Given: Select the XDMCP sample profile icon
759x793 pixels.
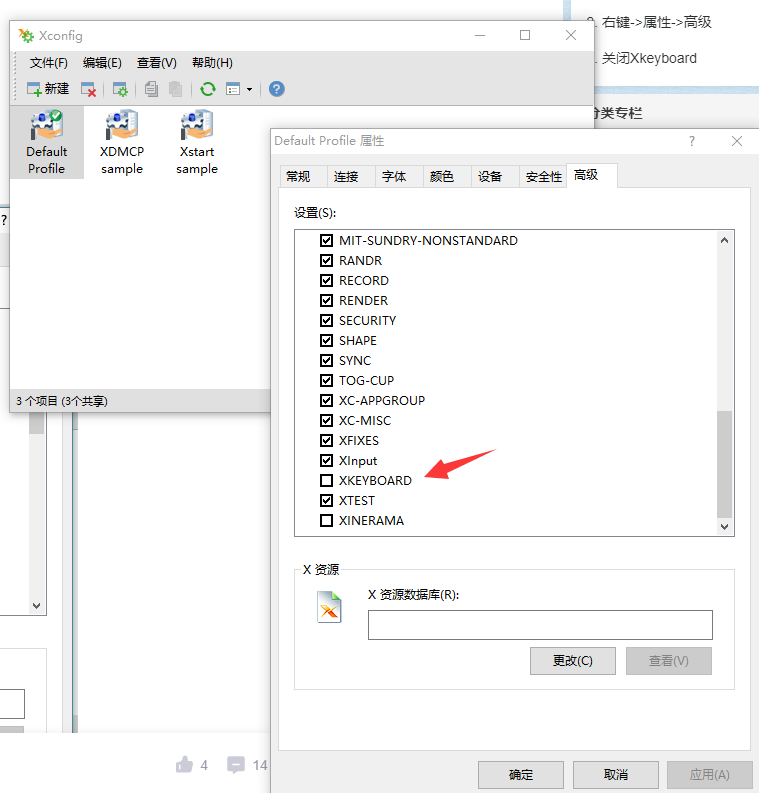Looking at the screenshot, I should 122,143.
